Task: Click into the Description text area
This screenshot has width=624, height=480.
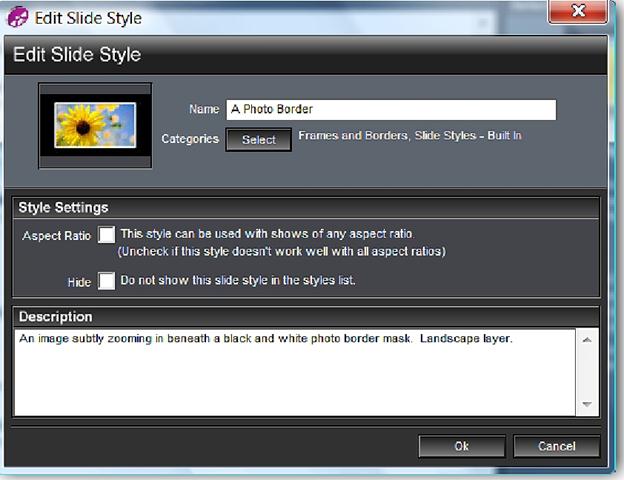Action: pos(295,372)
